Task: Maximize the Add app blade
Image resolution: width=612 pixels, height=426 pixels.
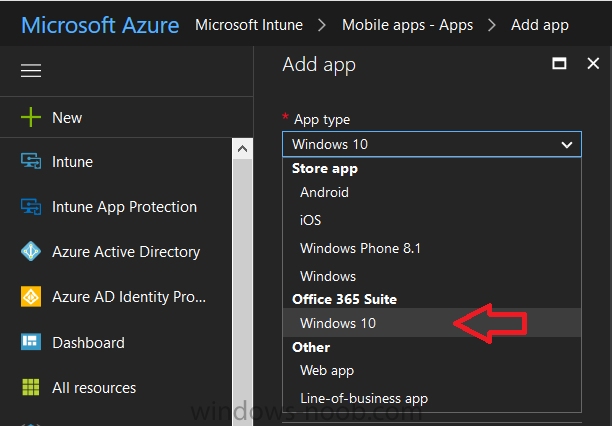Action: (x=559, y=63)
